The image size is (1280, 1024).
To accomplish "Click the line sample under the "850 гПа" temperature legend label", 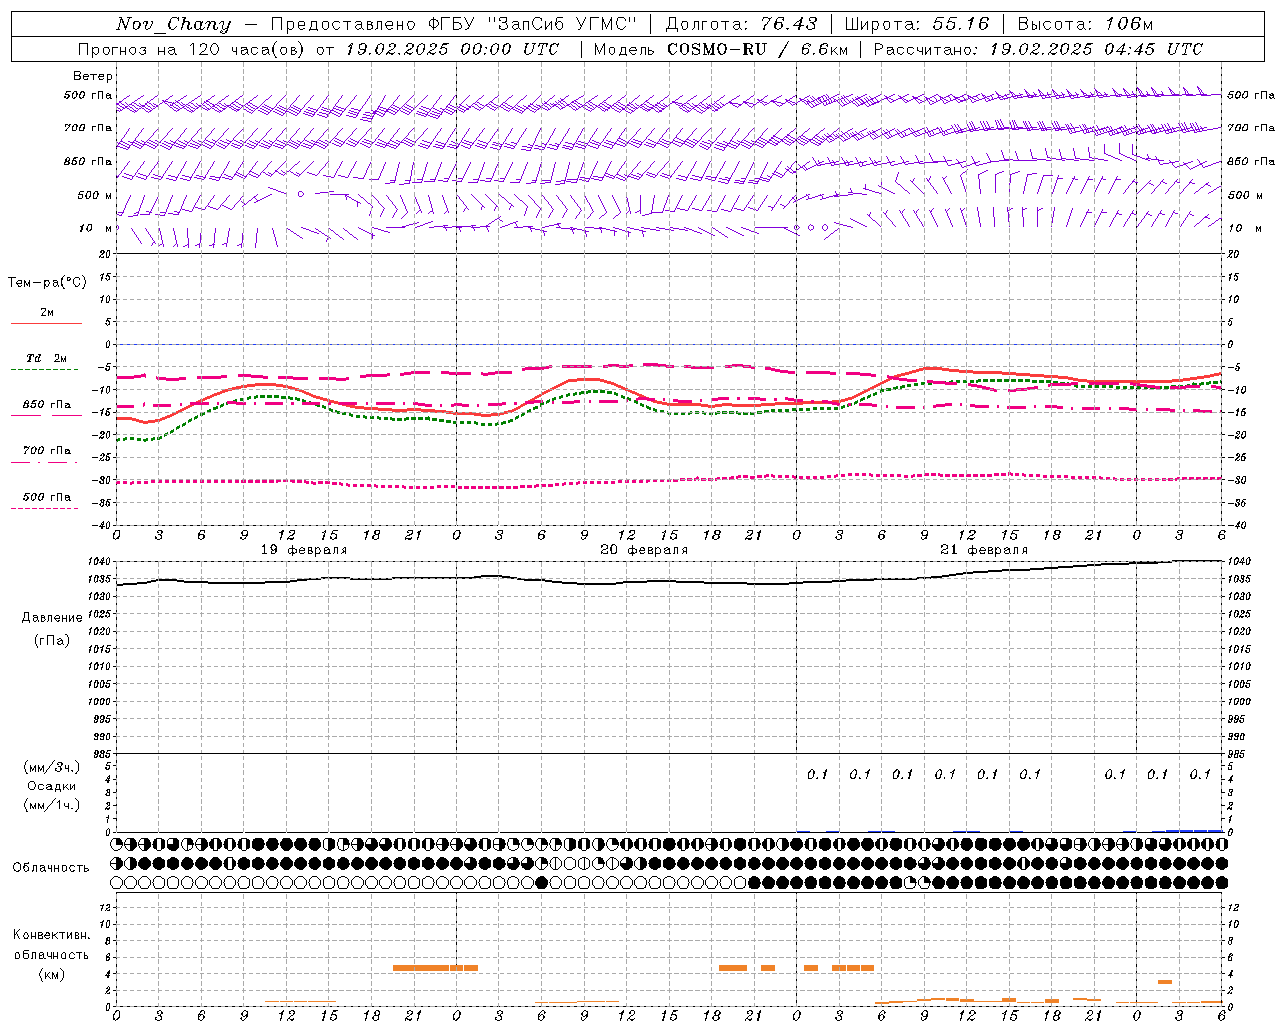I will coord(45,415).
